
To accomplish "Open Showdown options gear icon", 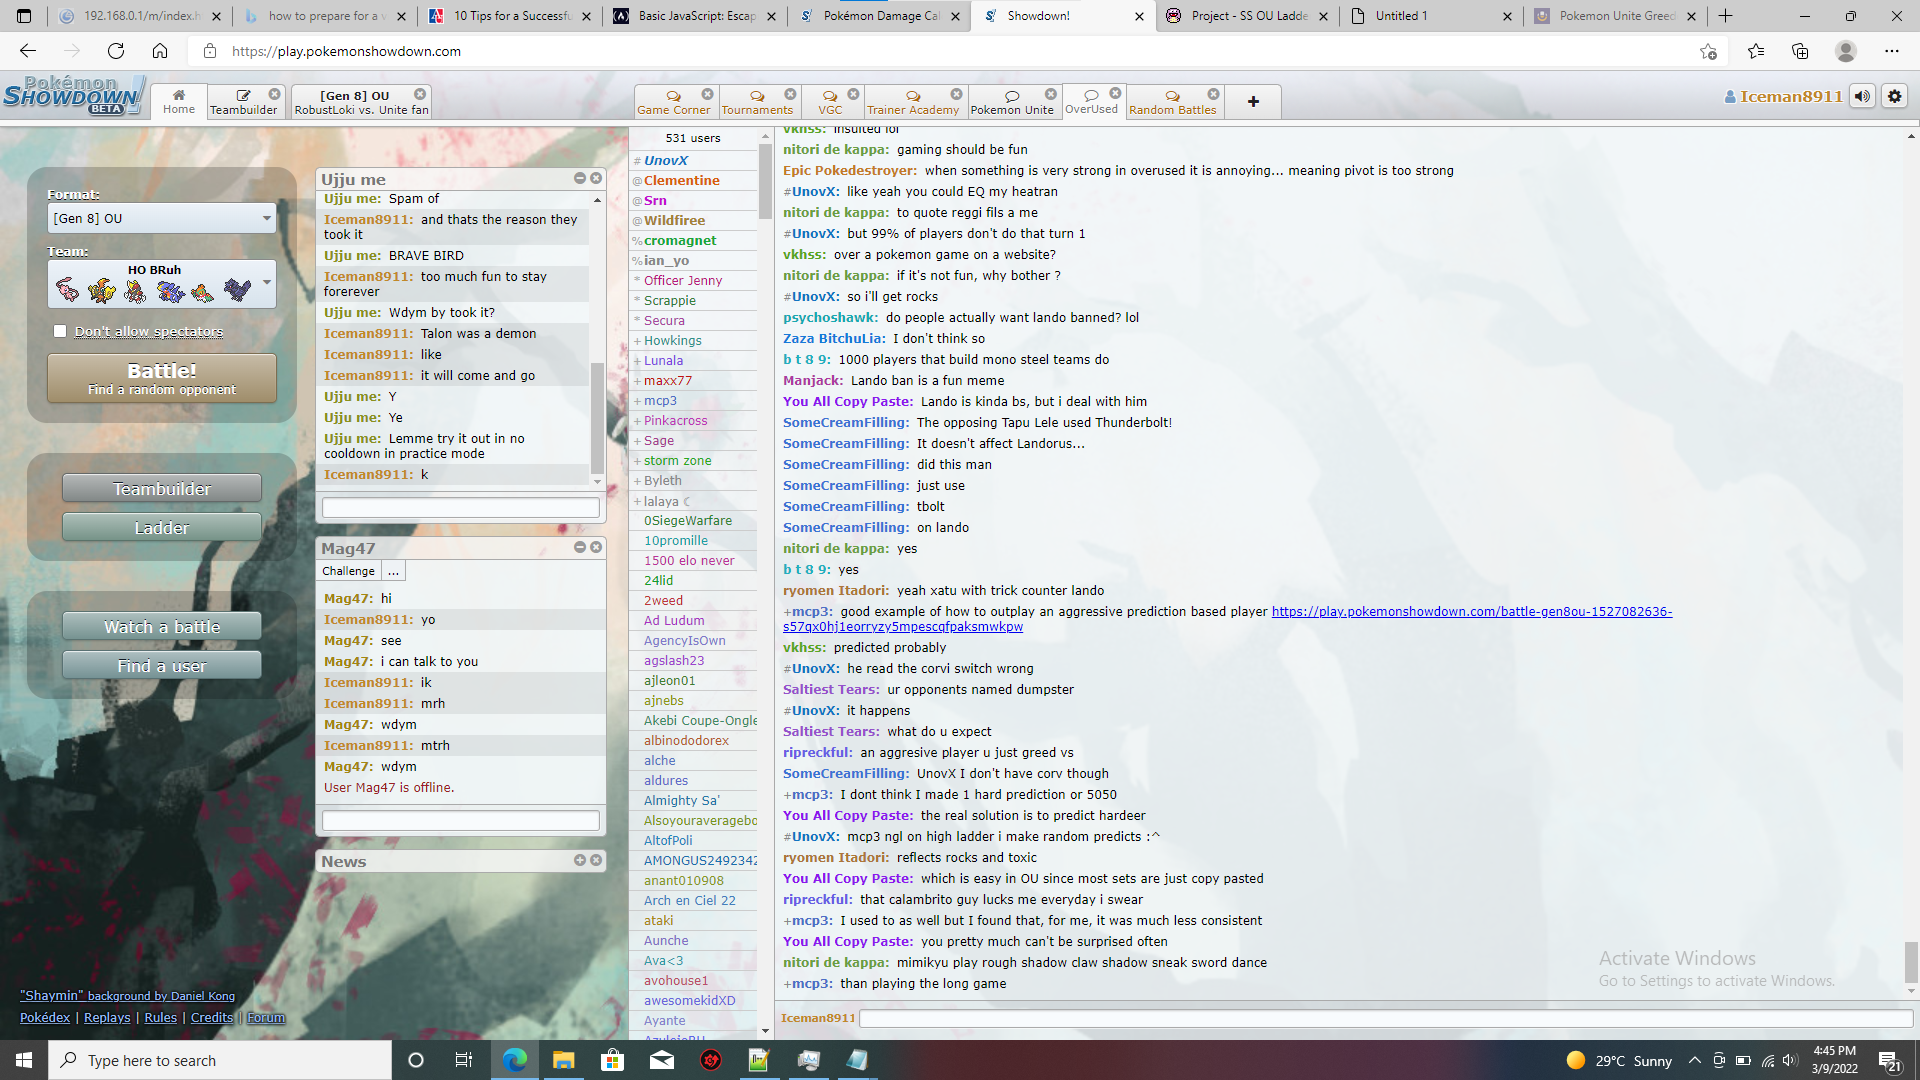I will [x=1895, y=97].
